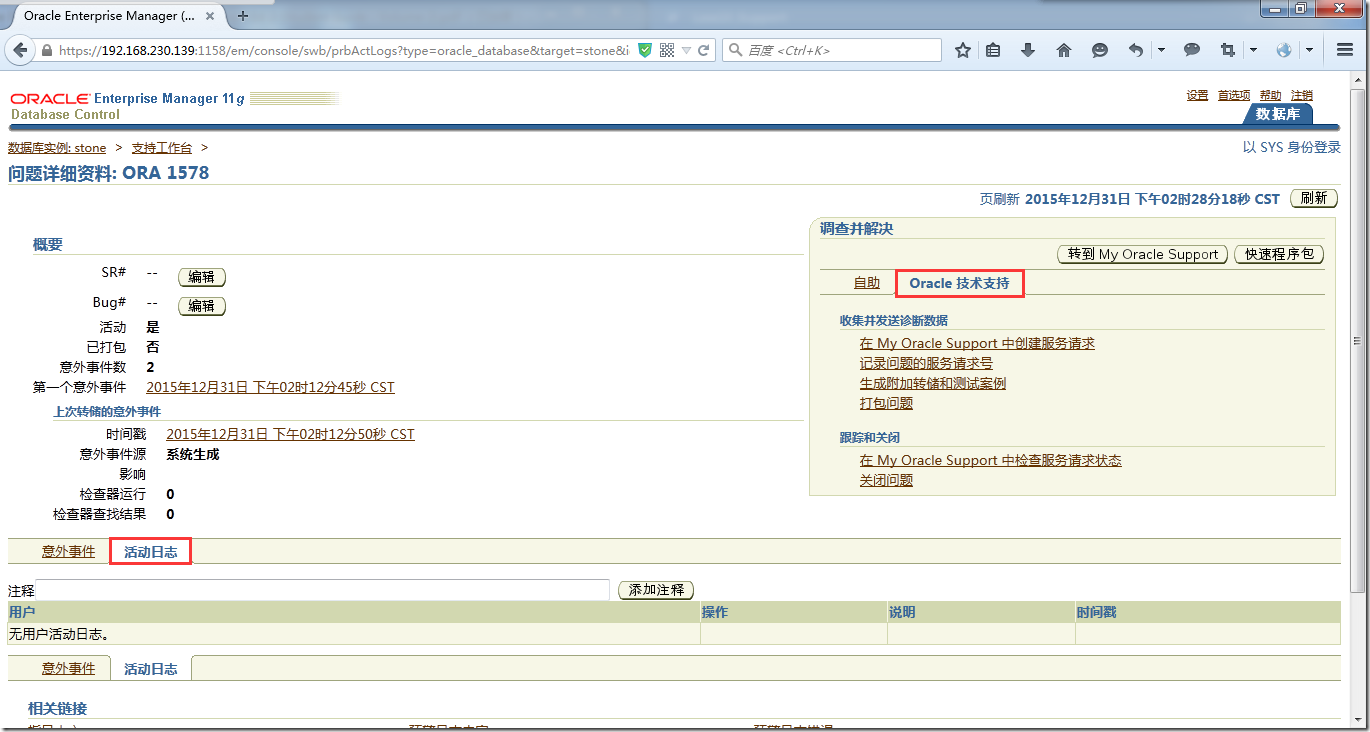1370x732 pixels.
Task: Go back with the browser back arrow
Action: point(20,50)
